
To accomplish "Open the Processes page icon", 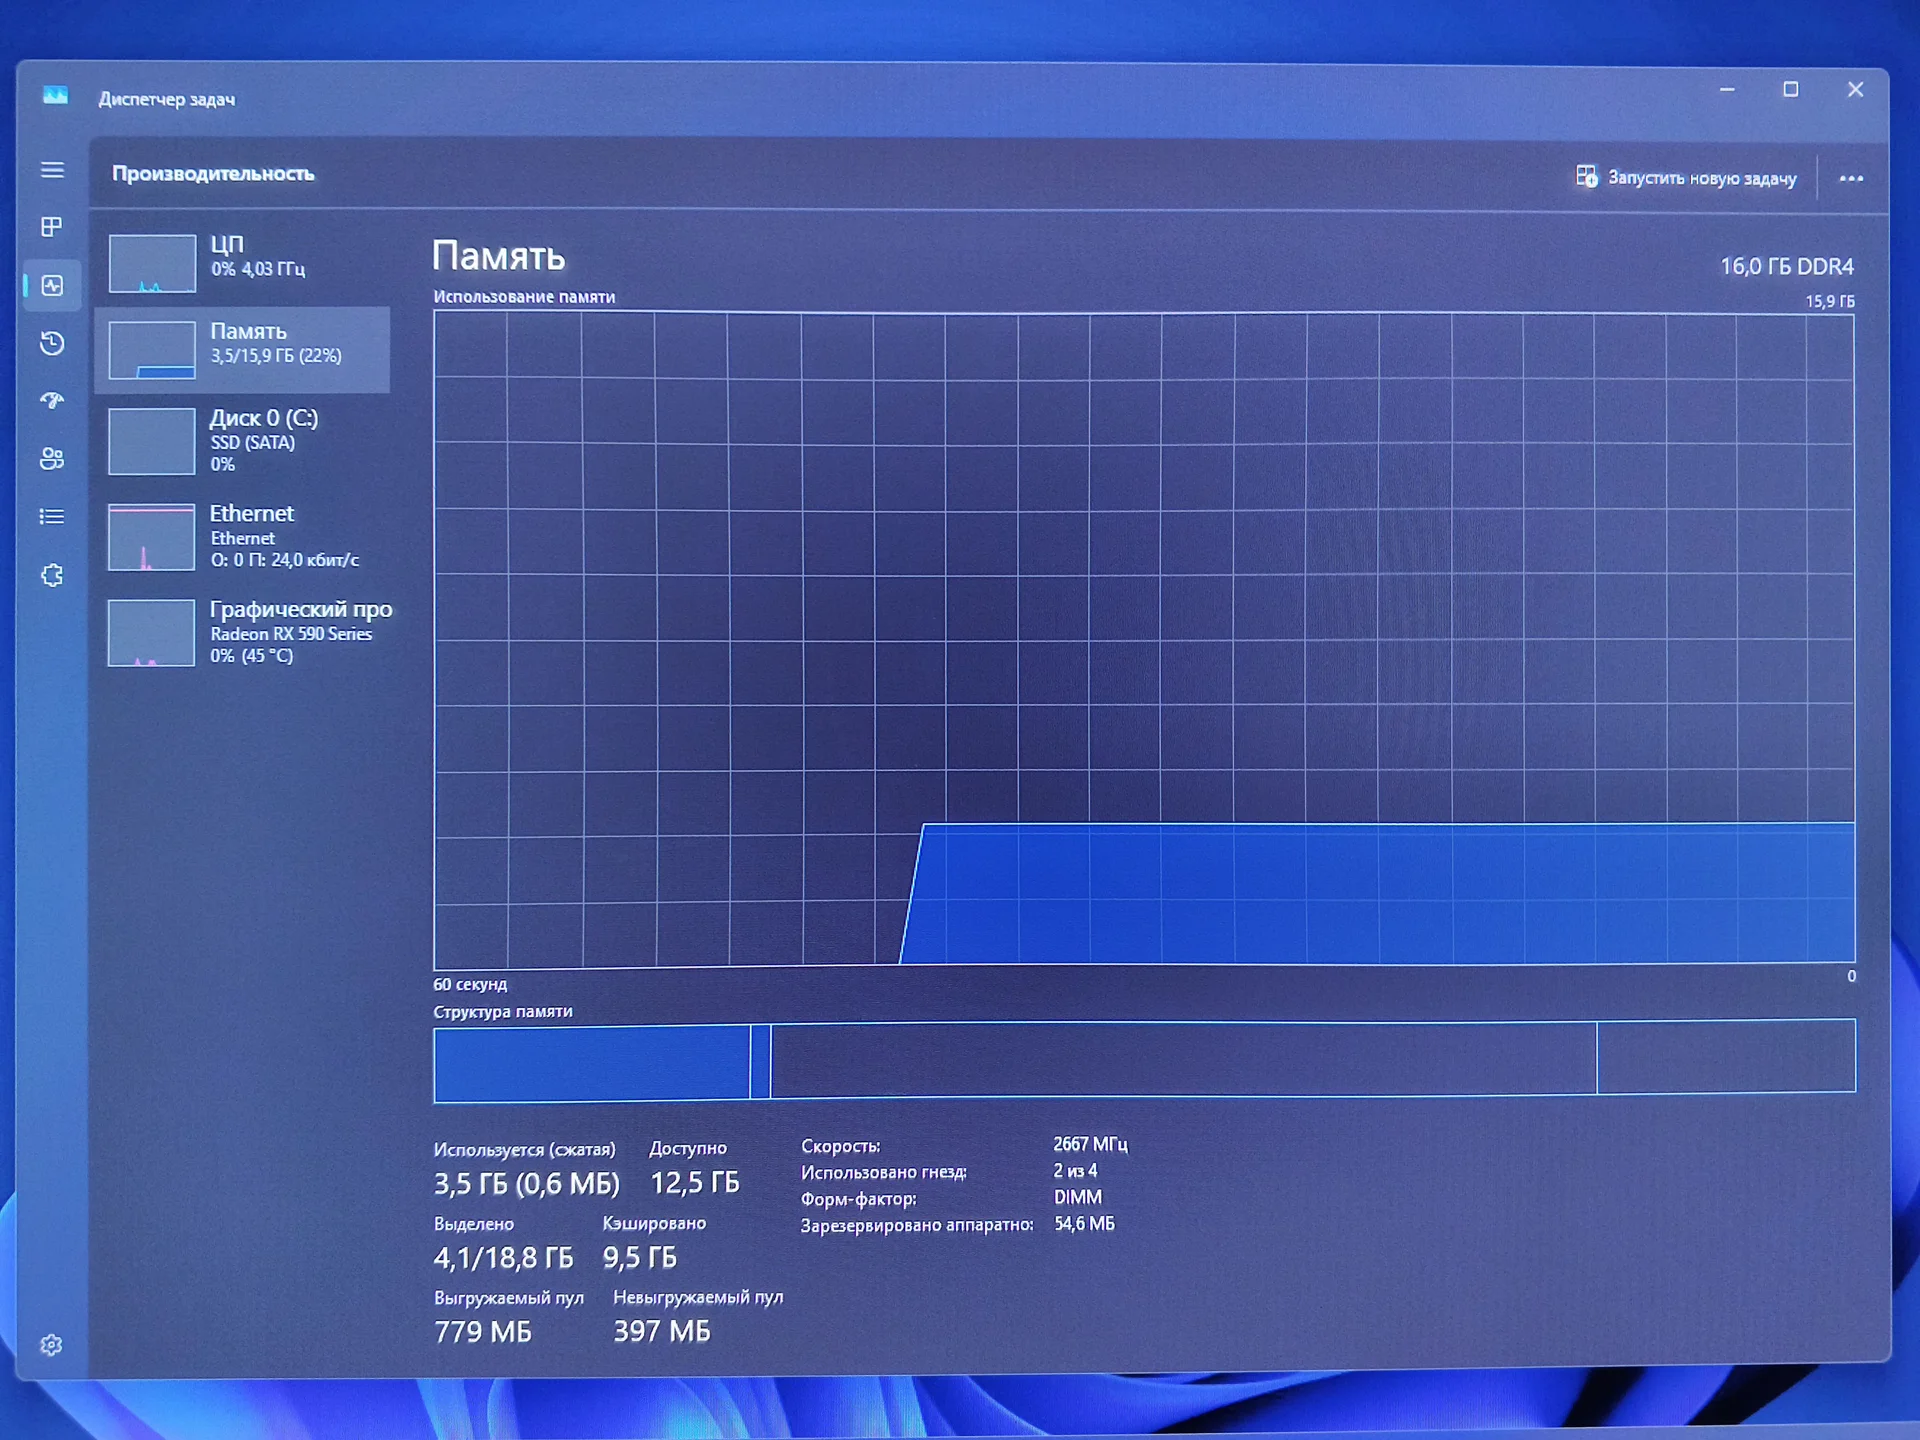I will point(52,227).
